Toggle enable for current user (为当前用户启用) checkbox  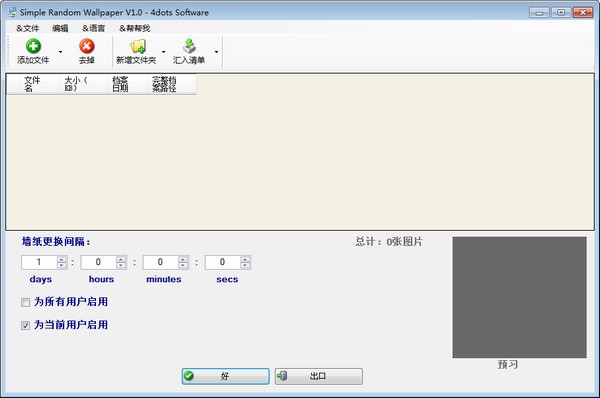(x=25, y=325)
